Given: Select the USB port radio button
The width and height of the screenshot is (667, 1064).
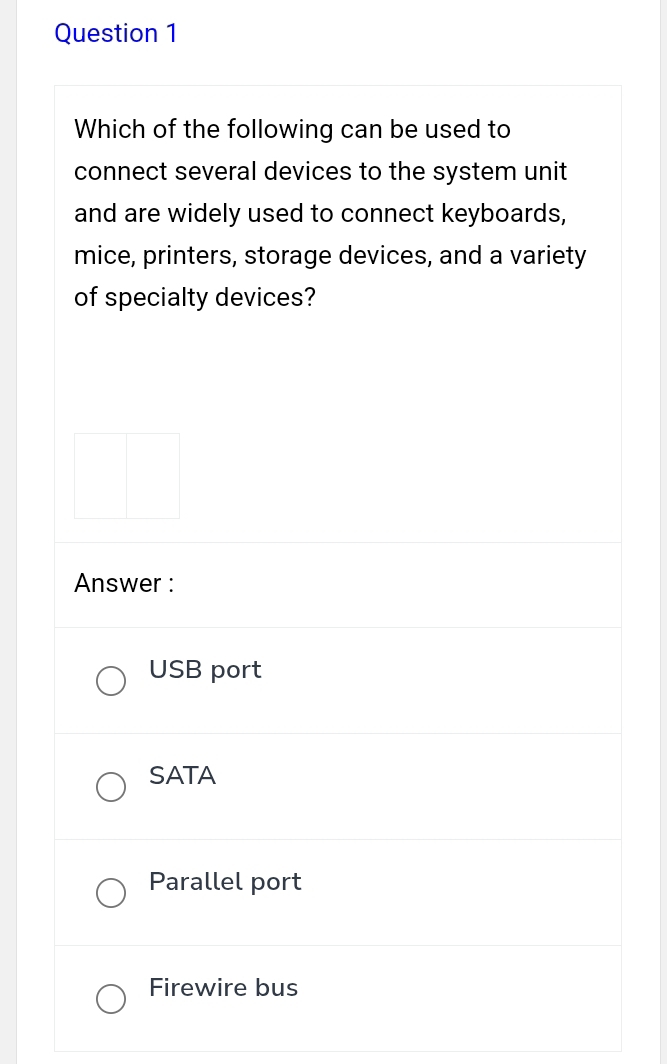Looking at the screenshot, I should point(111,681).
